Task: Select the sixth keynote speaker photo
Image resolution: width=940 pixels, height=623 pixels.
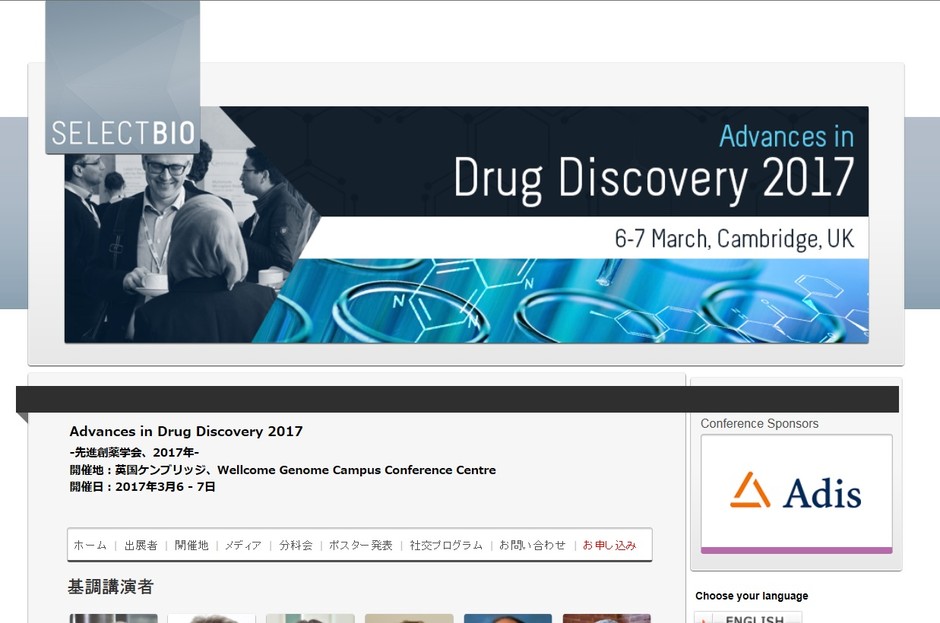Action: (607, 618)
